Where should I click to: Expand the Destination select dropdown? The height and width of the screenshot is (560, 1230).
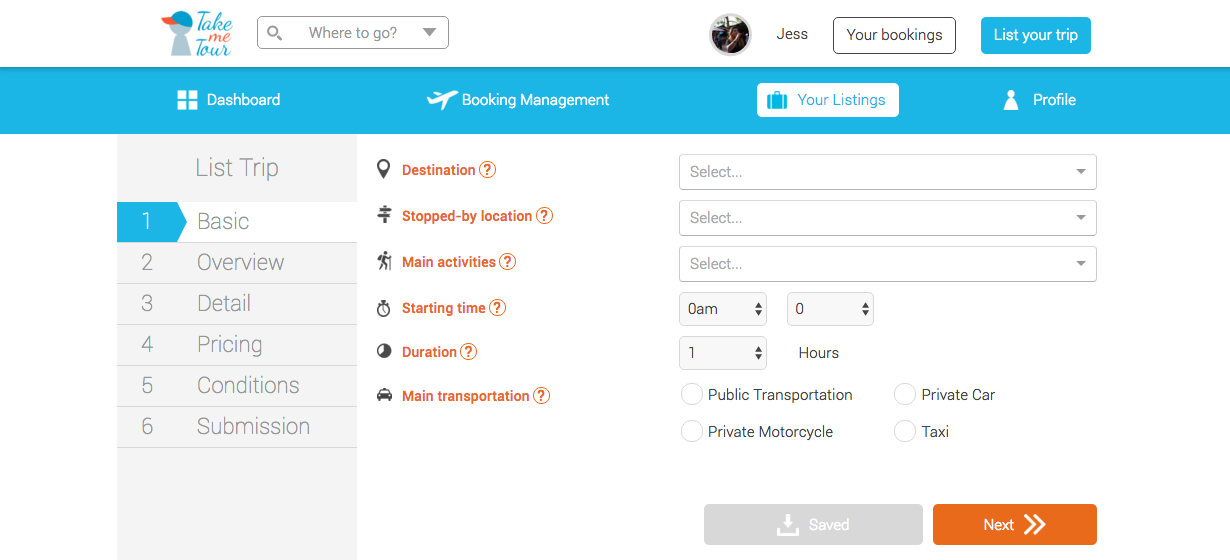888,172
